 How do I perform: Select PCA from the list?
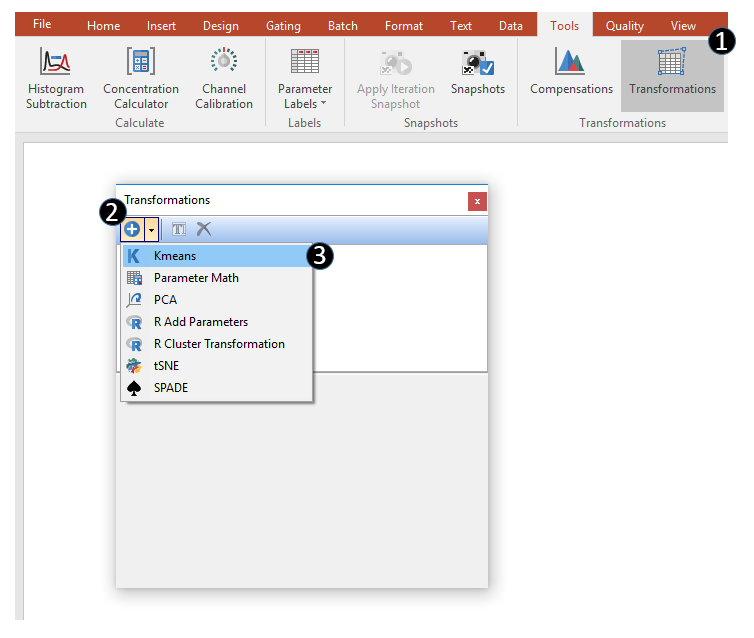165,300
